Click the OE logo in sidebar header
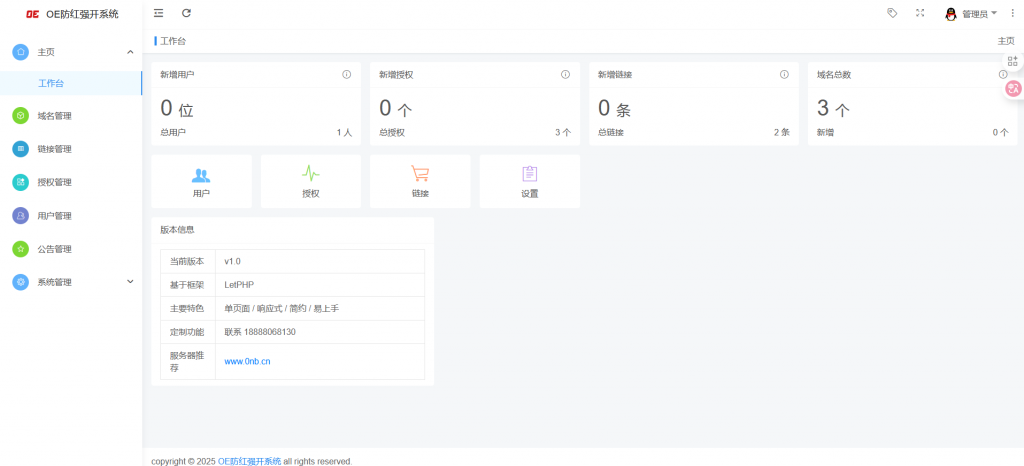 click(x=33, y=14)
